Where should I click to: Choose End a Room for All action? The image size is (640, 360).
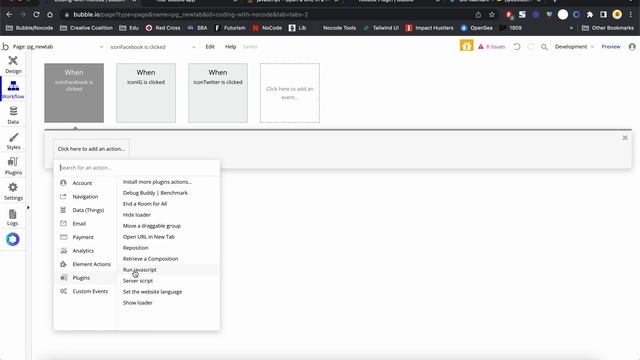[x=145, y=204]
